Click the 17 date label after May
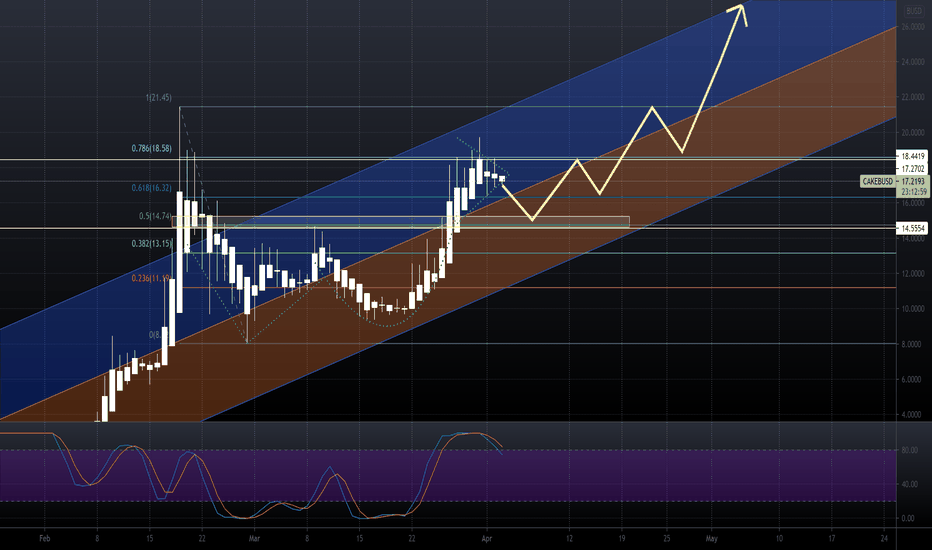The height and width of the screenshot is (550, 932). click(x=832, y=539)
